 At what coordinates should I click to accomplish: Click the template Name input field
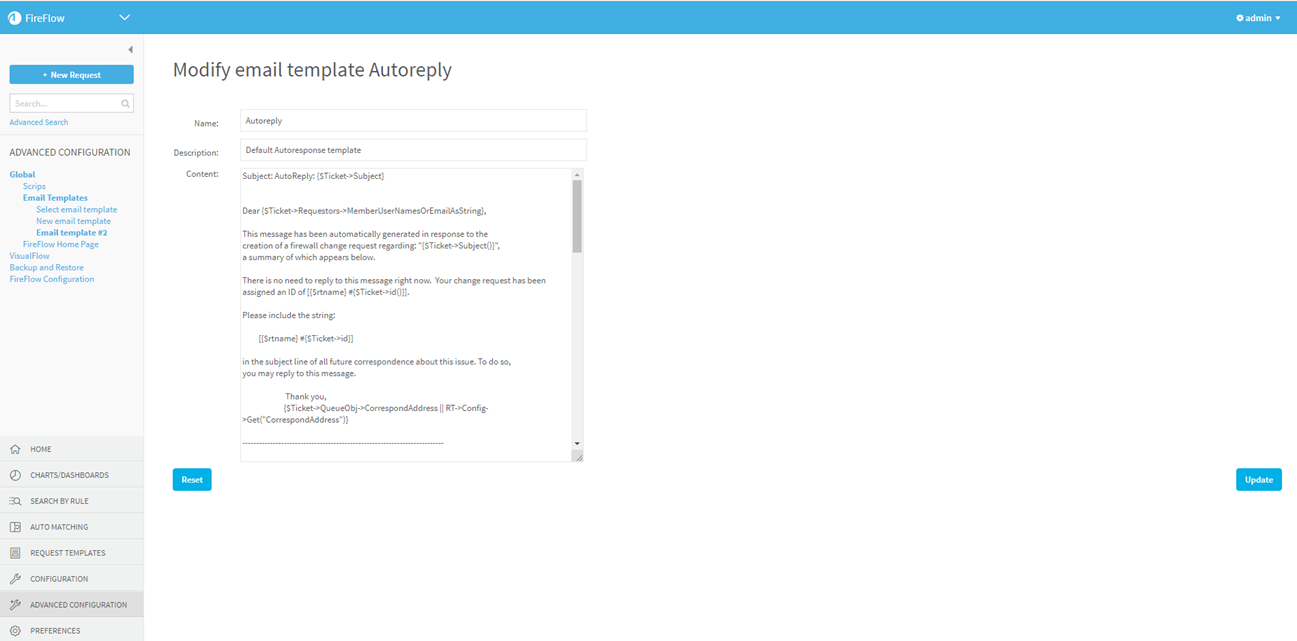coord(413,121)
